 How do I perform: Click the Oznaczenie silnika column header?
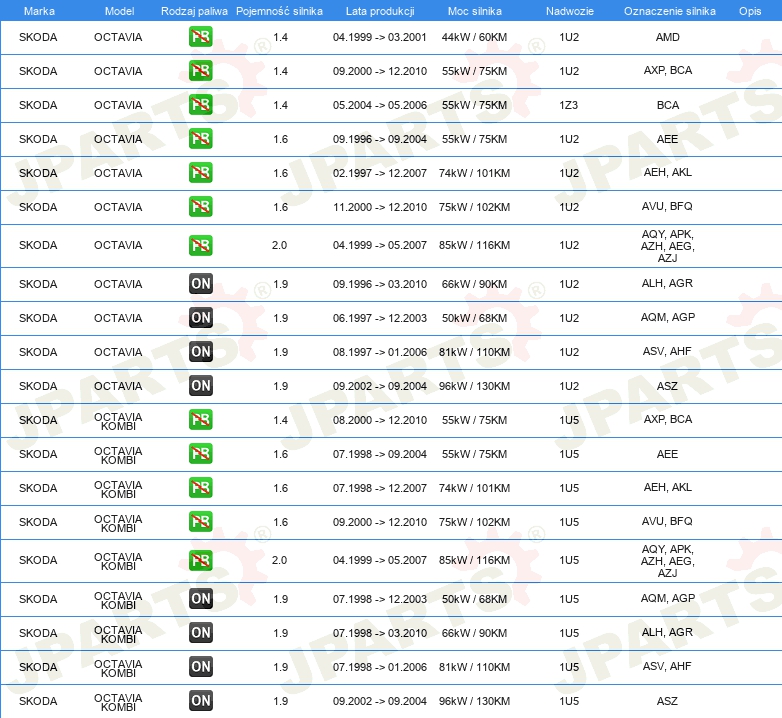point(670,11)
